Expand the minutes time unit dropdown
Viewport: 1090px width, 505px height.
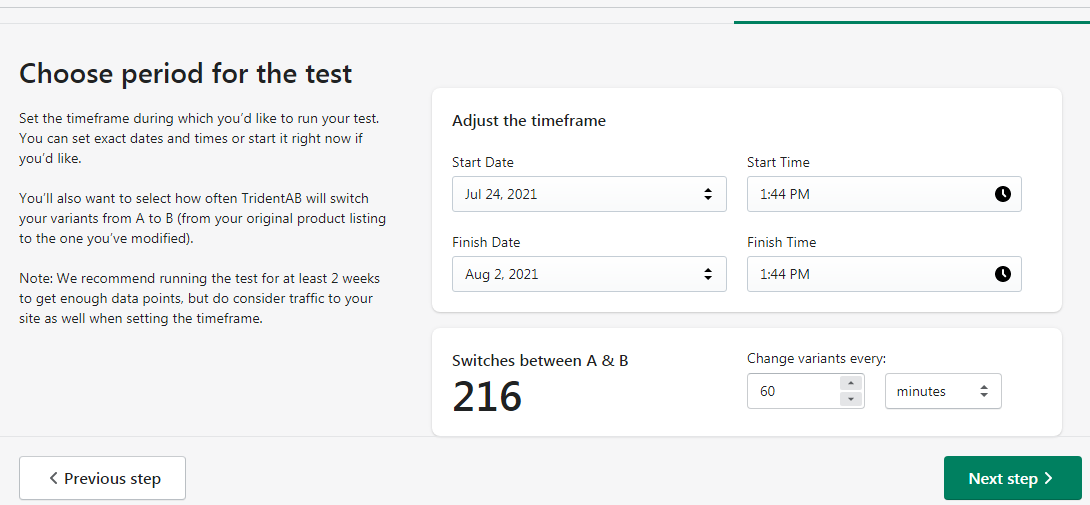[942, 392]
